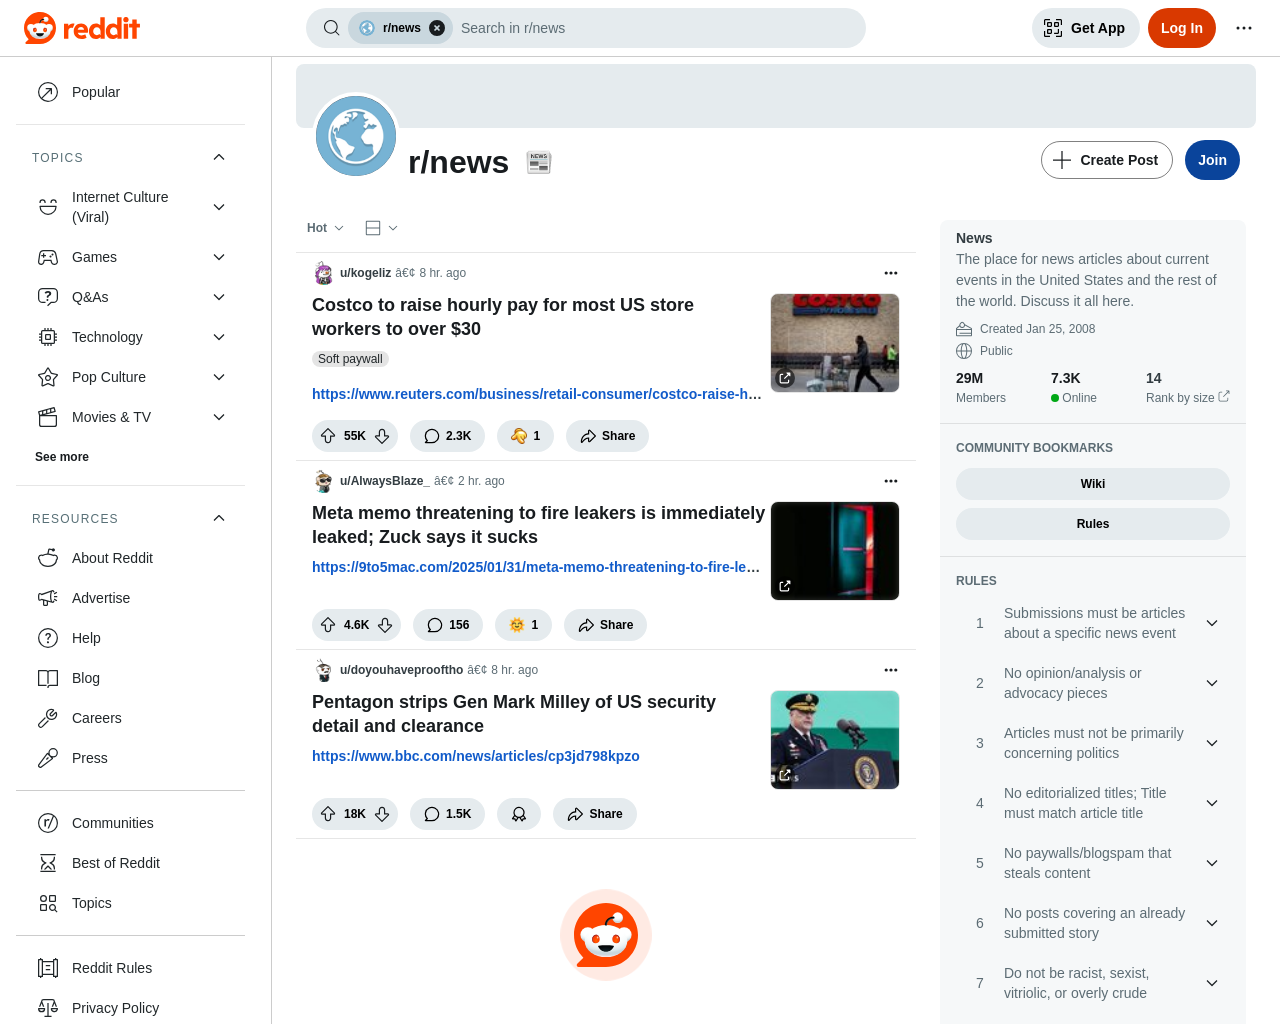Viewport: 1280px width, 1024px height.
Task: Downvote the Costco post
Action: 382,436
